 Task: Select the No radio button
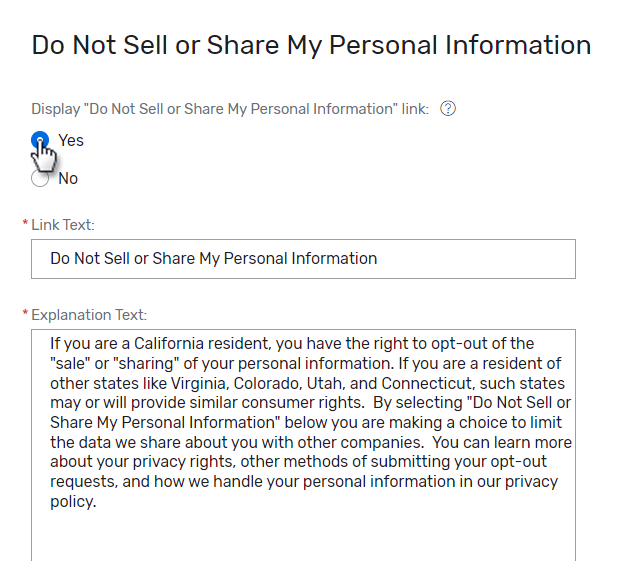(x=40, y=179)
